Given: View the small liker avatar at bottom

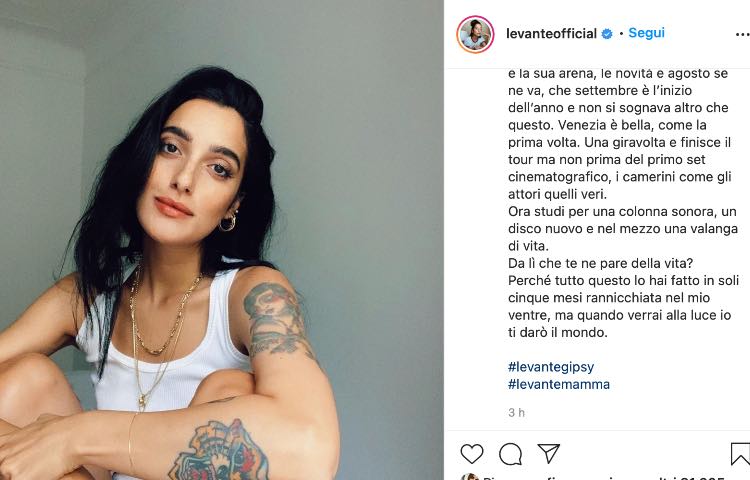Looking at the screenshot, I should click(470, 477).
